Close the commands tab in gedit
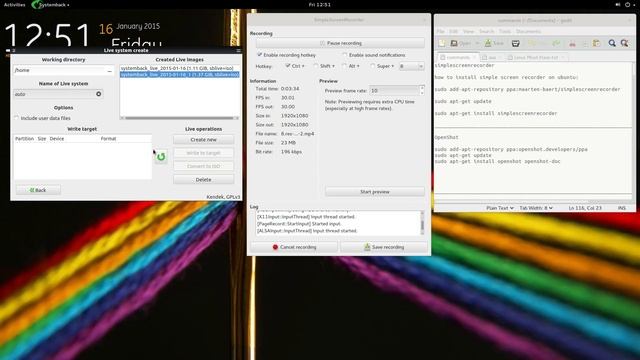The width and height of the screenshot is (640, 360). pos(474,58)
